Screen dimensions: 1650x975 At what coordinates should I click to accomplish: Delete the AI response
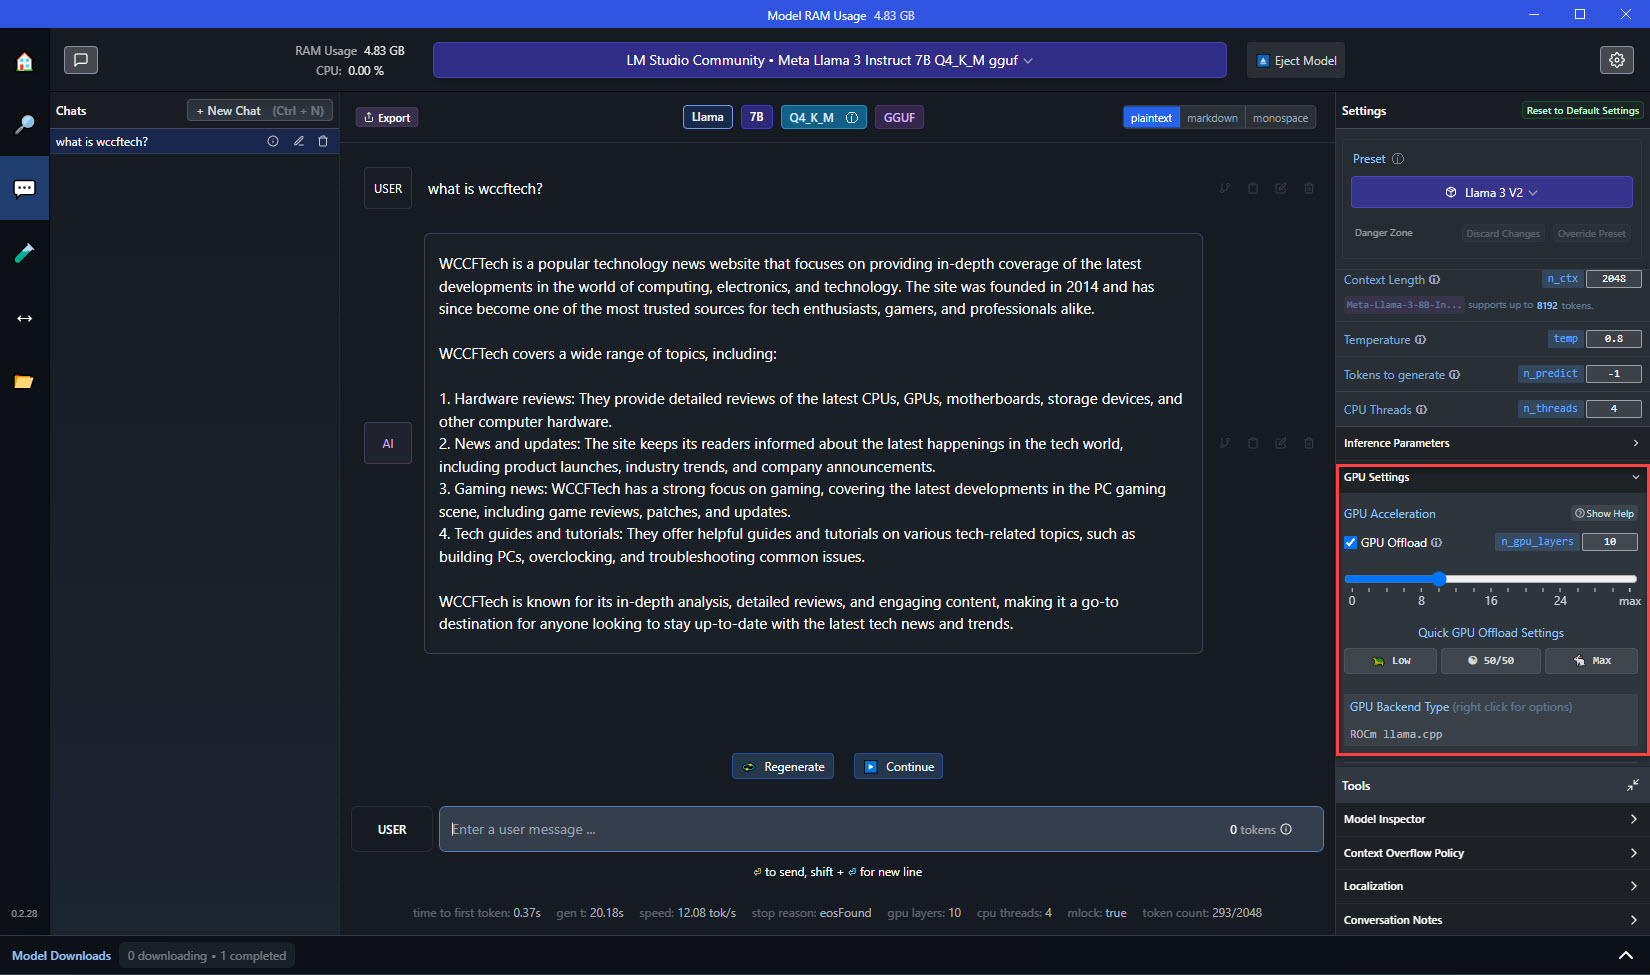tap(1309, 443)
